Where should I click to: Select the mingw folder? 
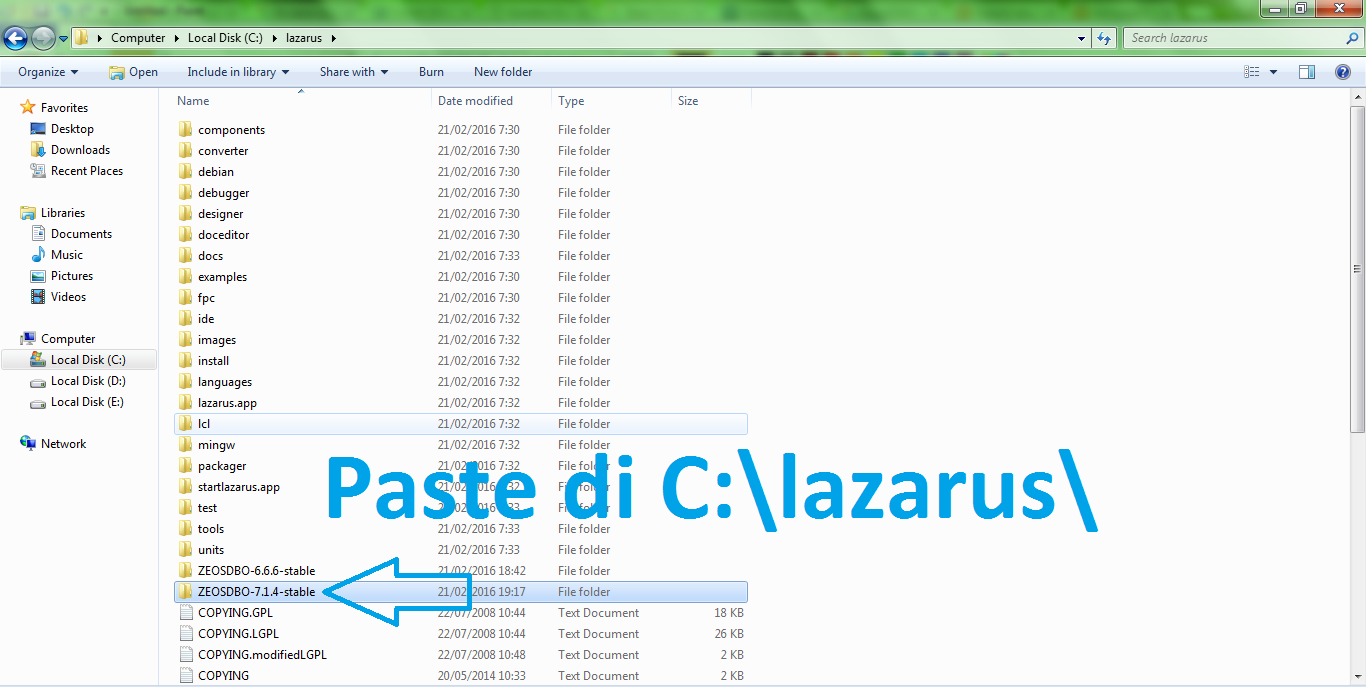[216, 445]
